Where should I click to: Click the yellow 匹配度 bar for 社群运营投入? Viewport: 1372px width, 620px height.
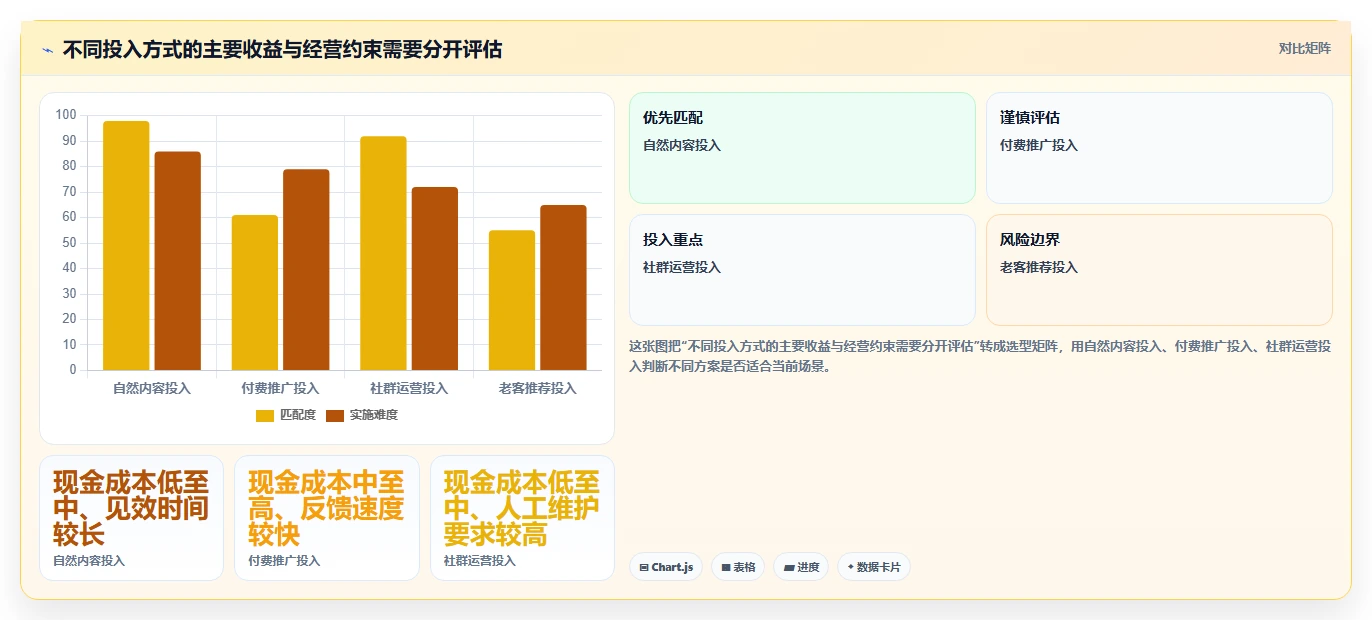(383, 253)
